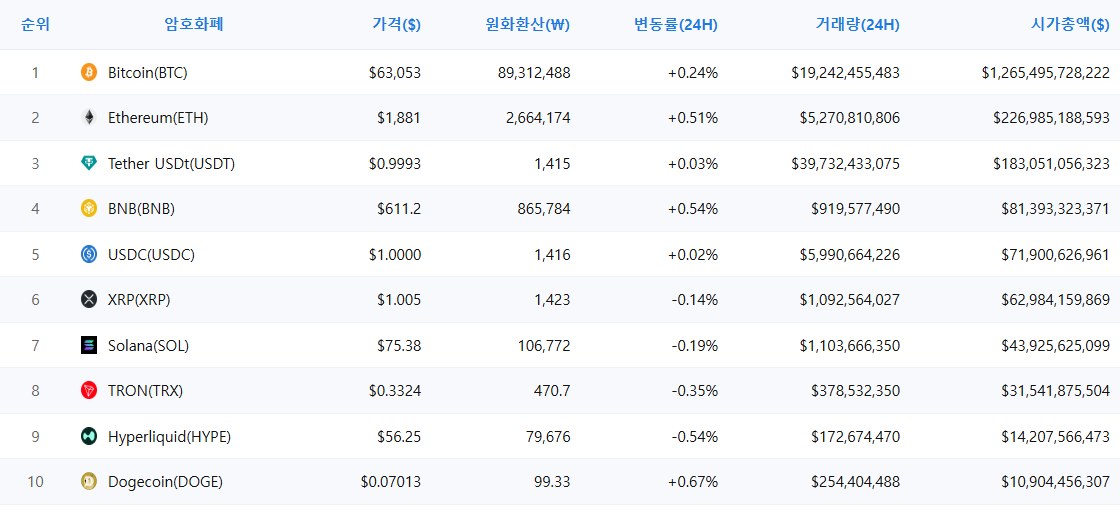Click the Bitcoin coin logo icon

89,72
